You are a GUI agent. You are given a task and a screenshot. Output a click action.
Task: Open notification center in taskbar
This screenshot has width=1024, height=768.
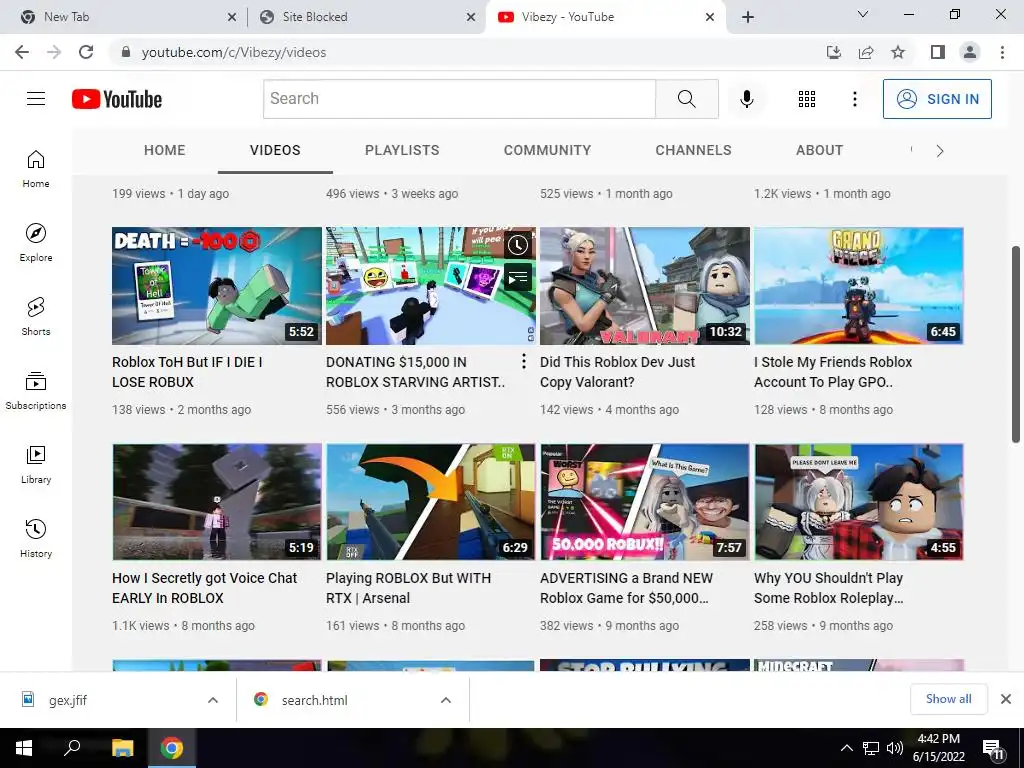(993, 749)
